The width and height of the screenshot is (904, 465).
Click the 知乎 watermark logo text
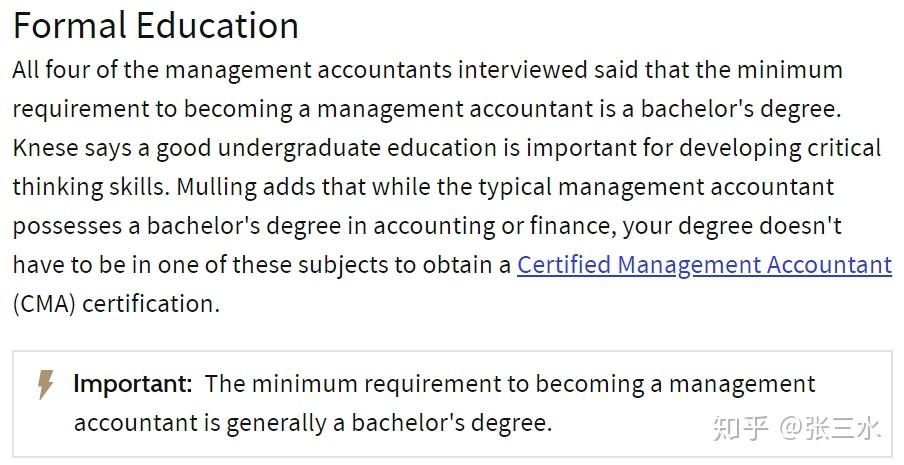pyautogui.click(x=741, y=428)
